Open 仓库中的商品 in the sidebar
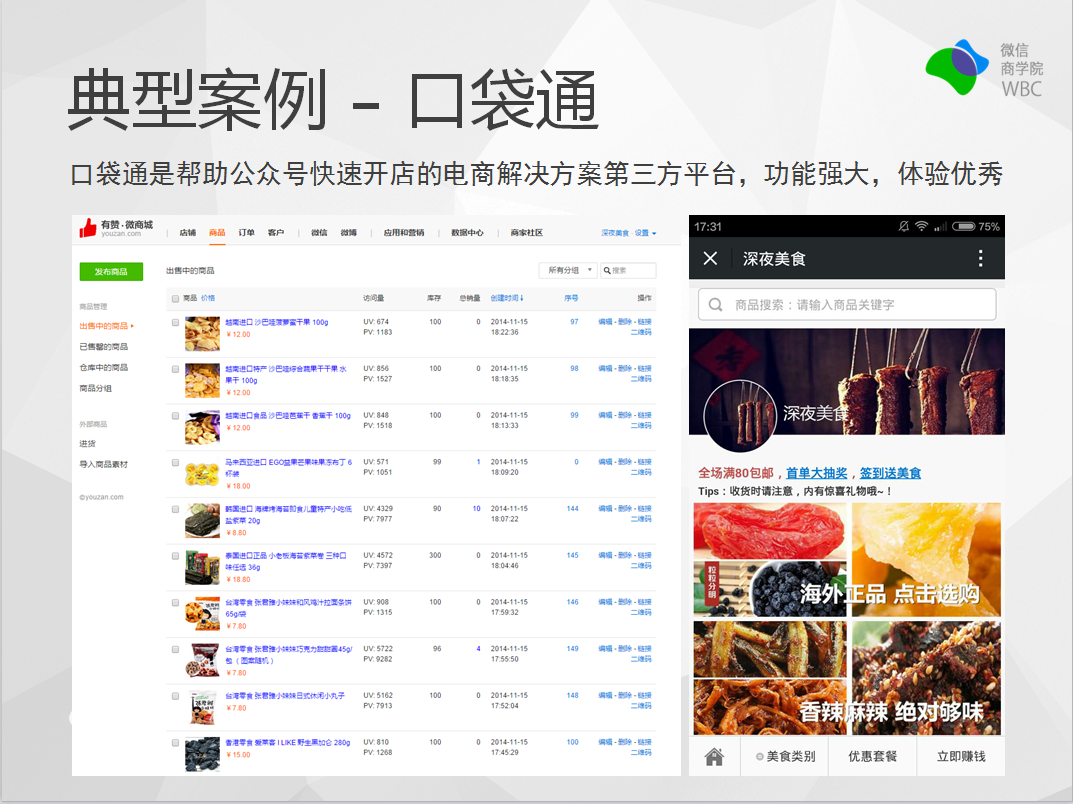This screenshot has width=1073, height=804. point(103,367)
